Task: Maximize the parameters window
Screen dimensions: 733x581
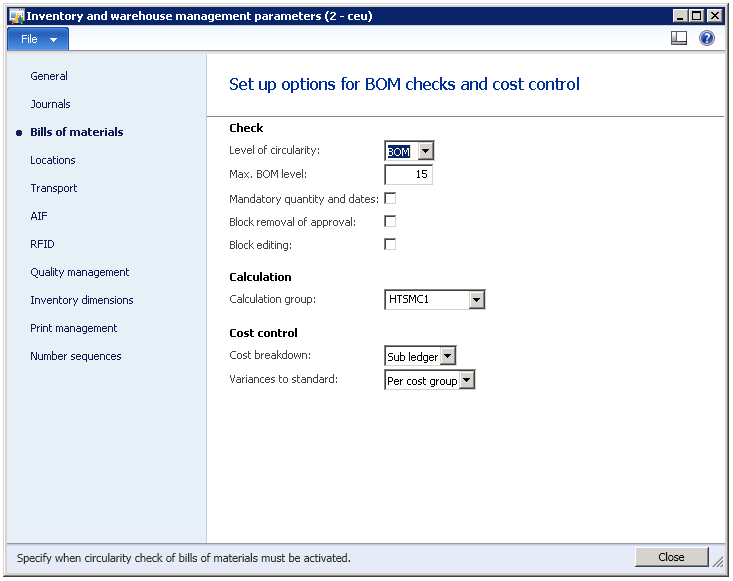Action: 697,16
